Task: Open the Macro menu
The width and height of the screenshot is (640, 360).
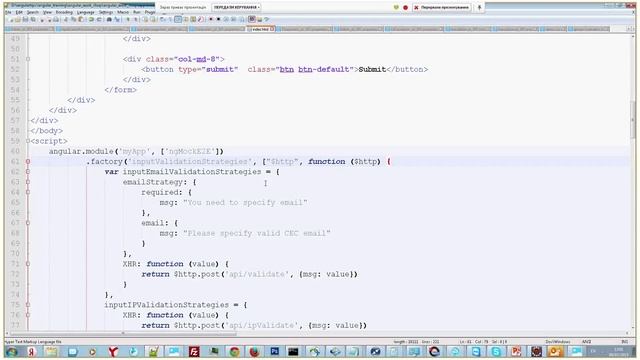Action: [x=123, y=12]
